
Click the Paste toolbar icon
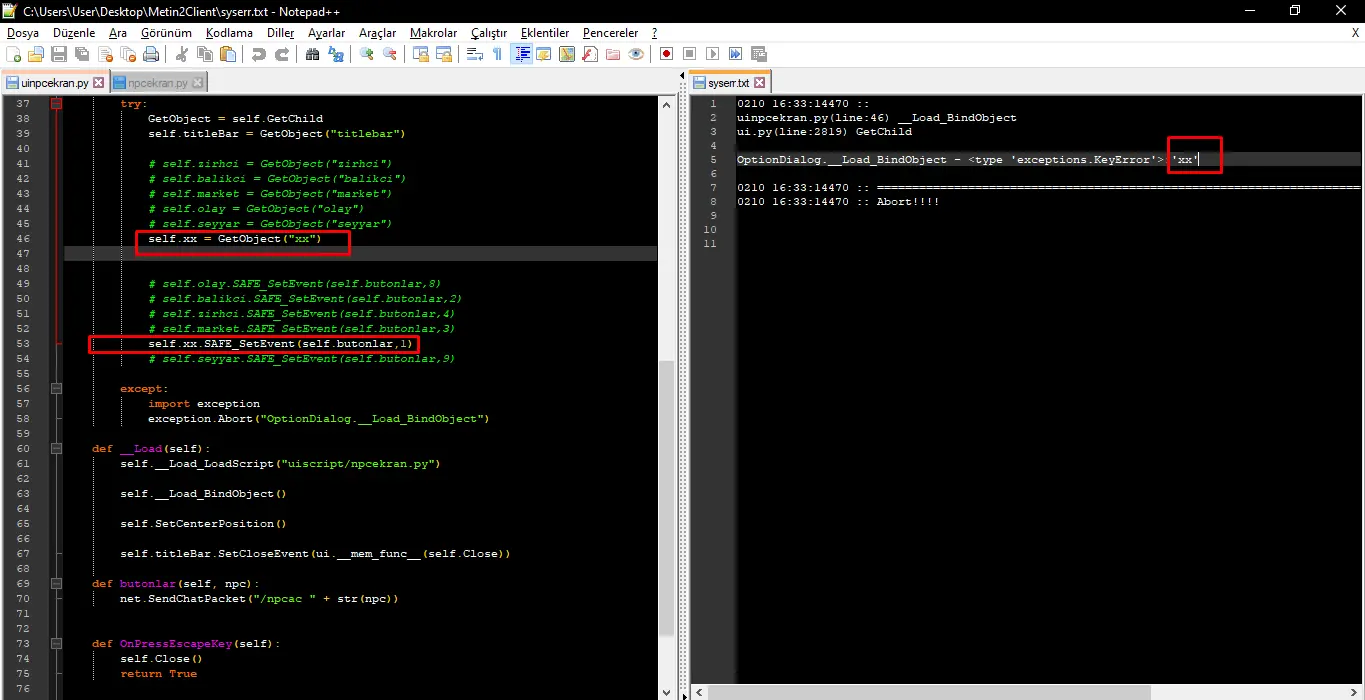click(x=228, y=54)
